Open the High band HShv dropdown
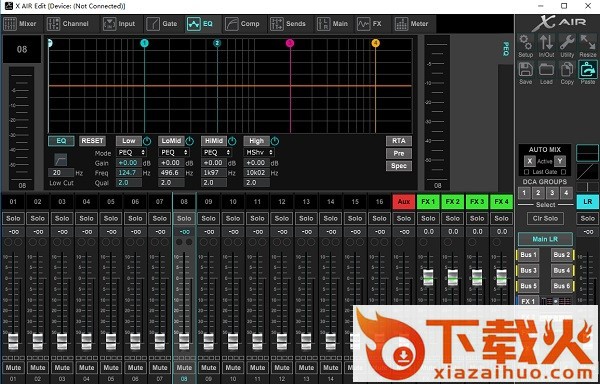 (x=259, y=152)
